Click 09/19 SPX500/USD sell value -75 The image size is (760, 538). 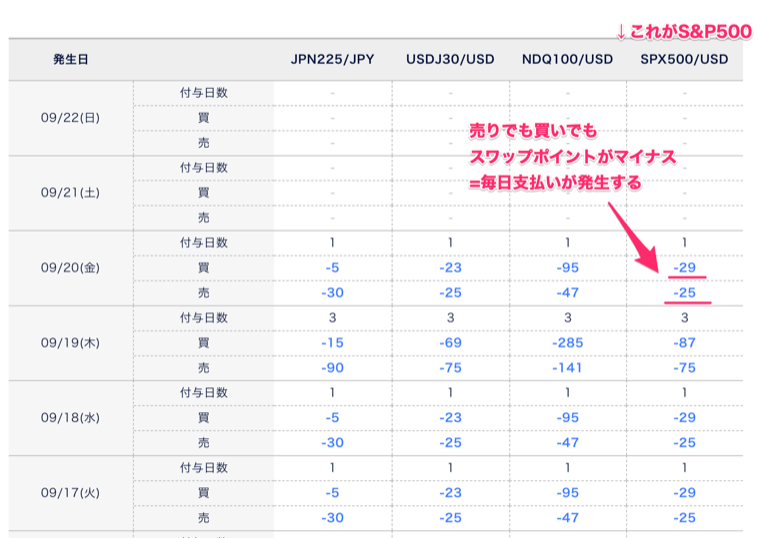(x=684, y=368)
